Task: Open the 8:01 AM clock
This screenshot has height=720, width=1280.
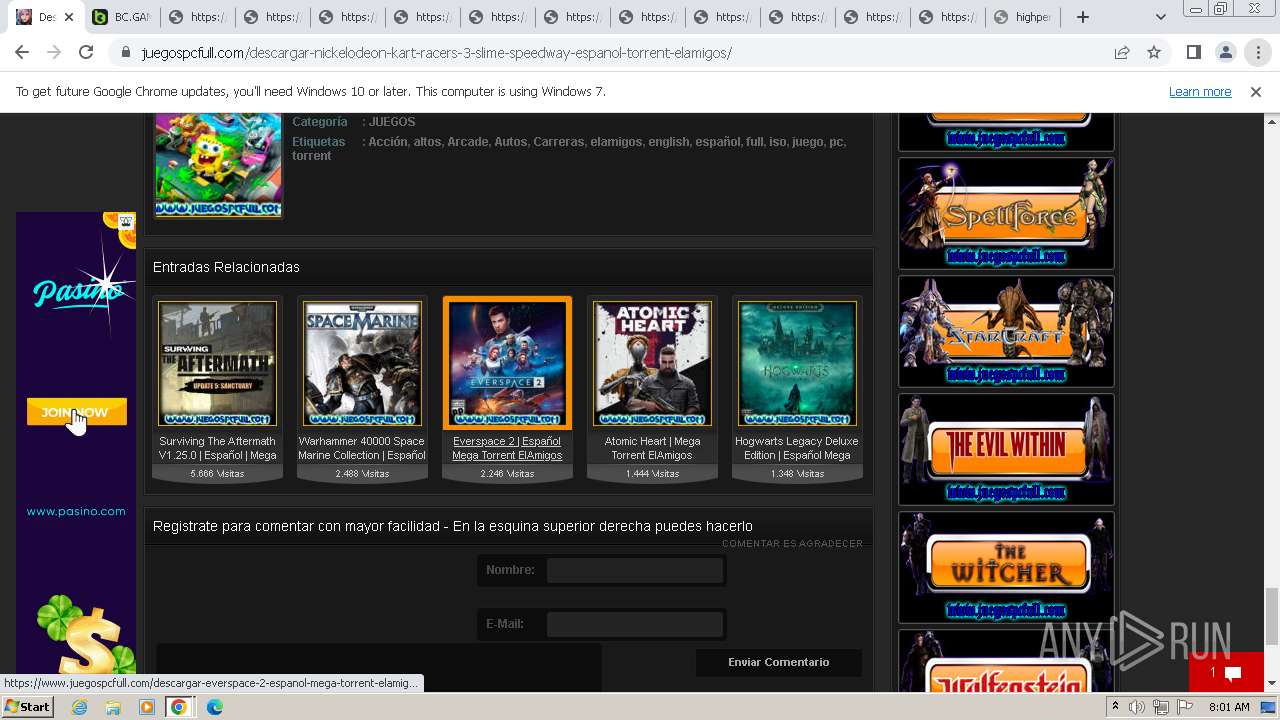Action: tap(1229, 707)
